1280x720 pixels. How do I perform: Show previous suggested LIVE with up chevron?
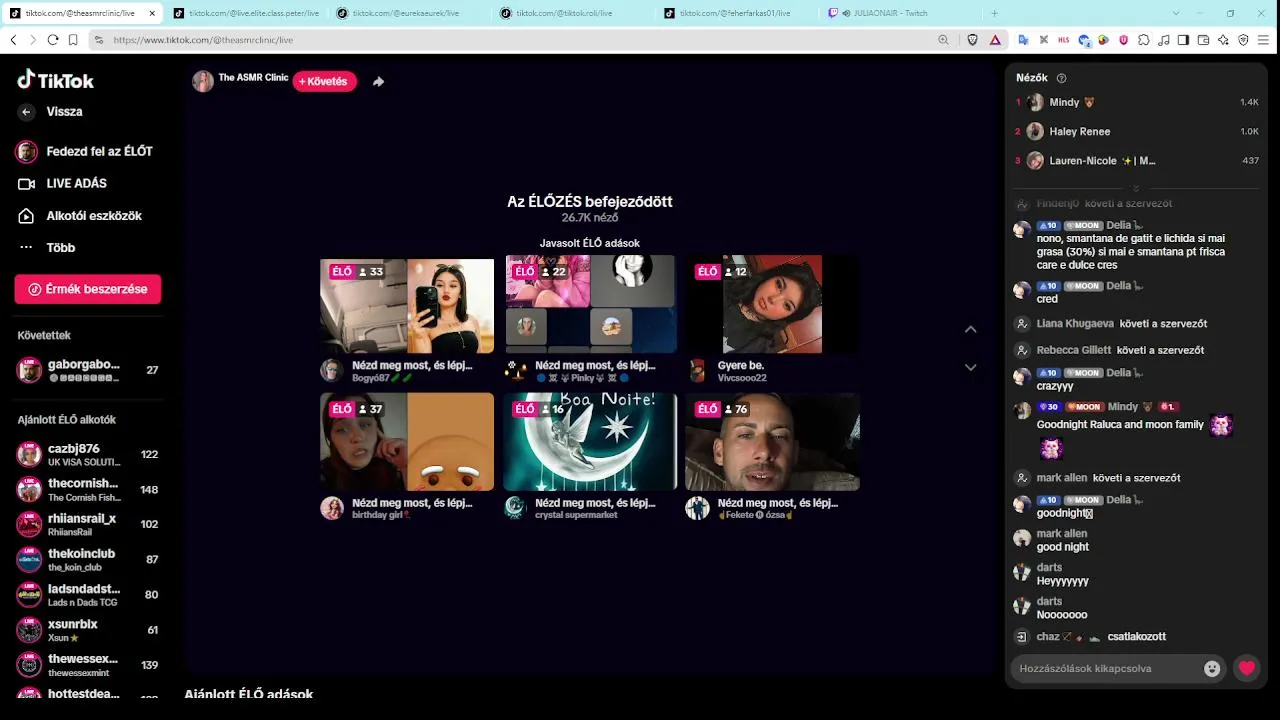pyautogui.click(x=970, y=329)
